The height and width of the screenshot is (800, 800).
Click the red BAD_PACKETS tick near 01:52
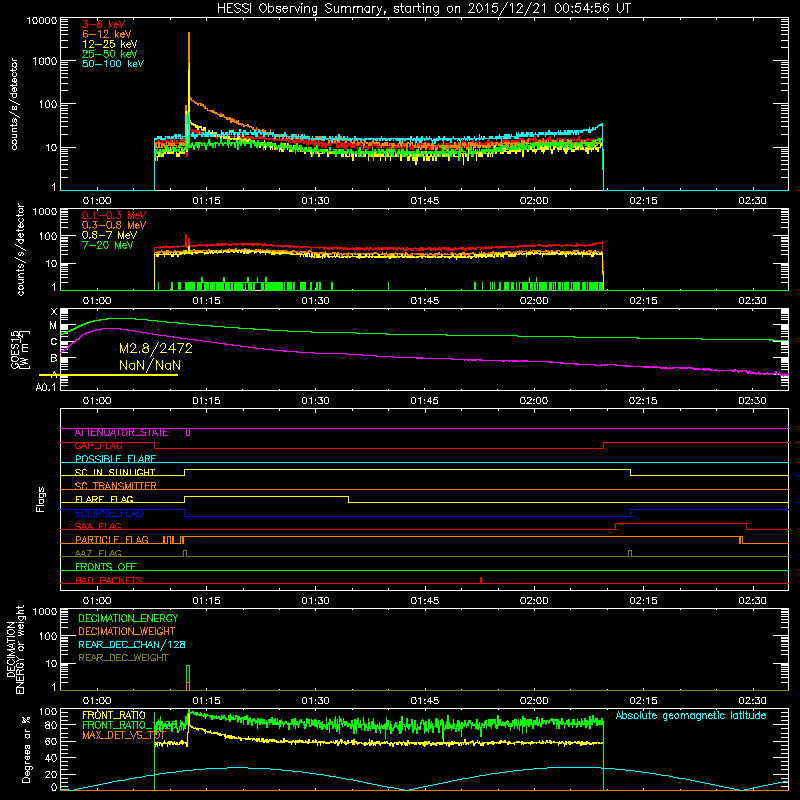coord(481,580)
